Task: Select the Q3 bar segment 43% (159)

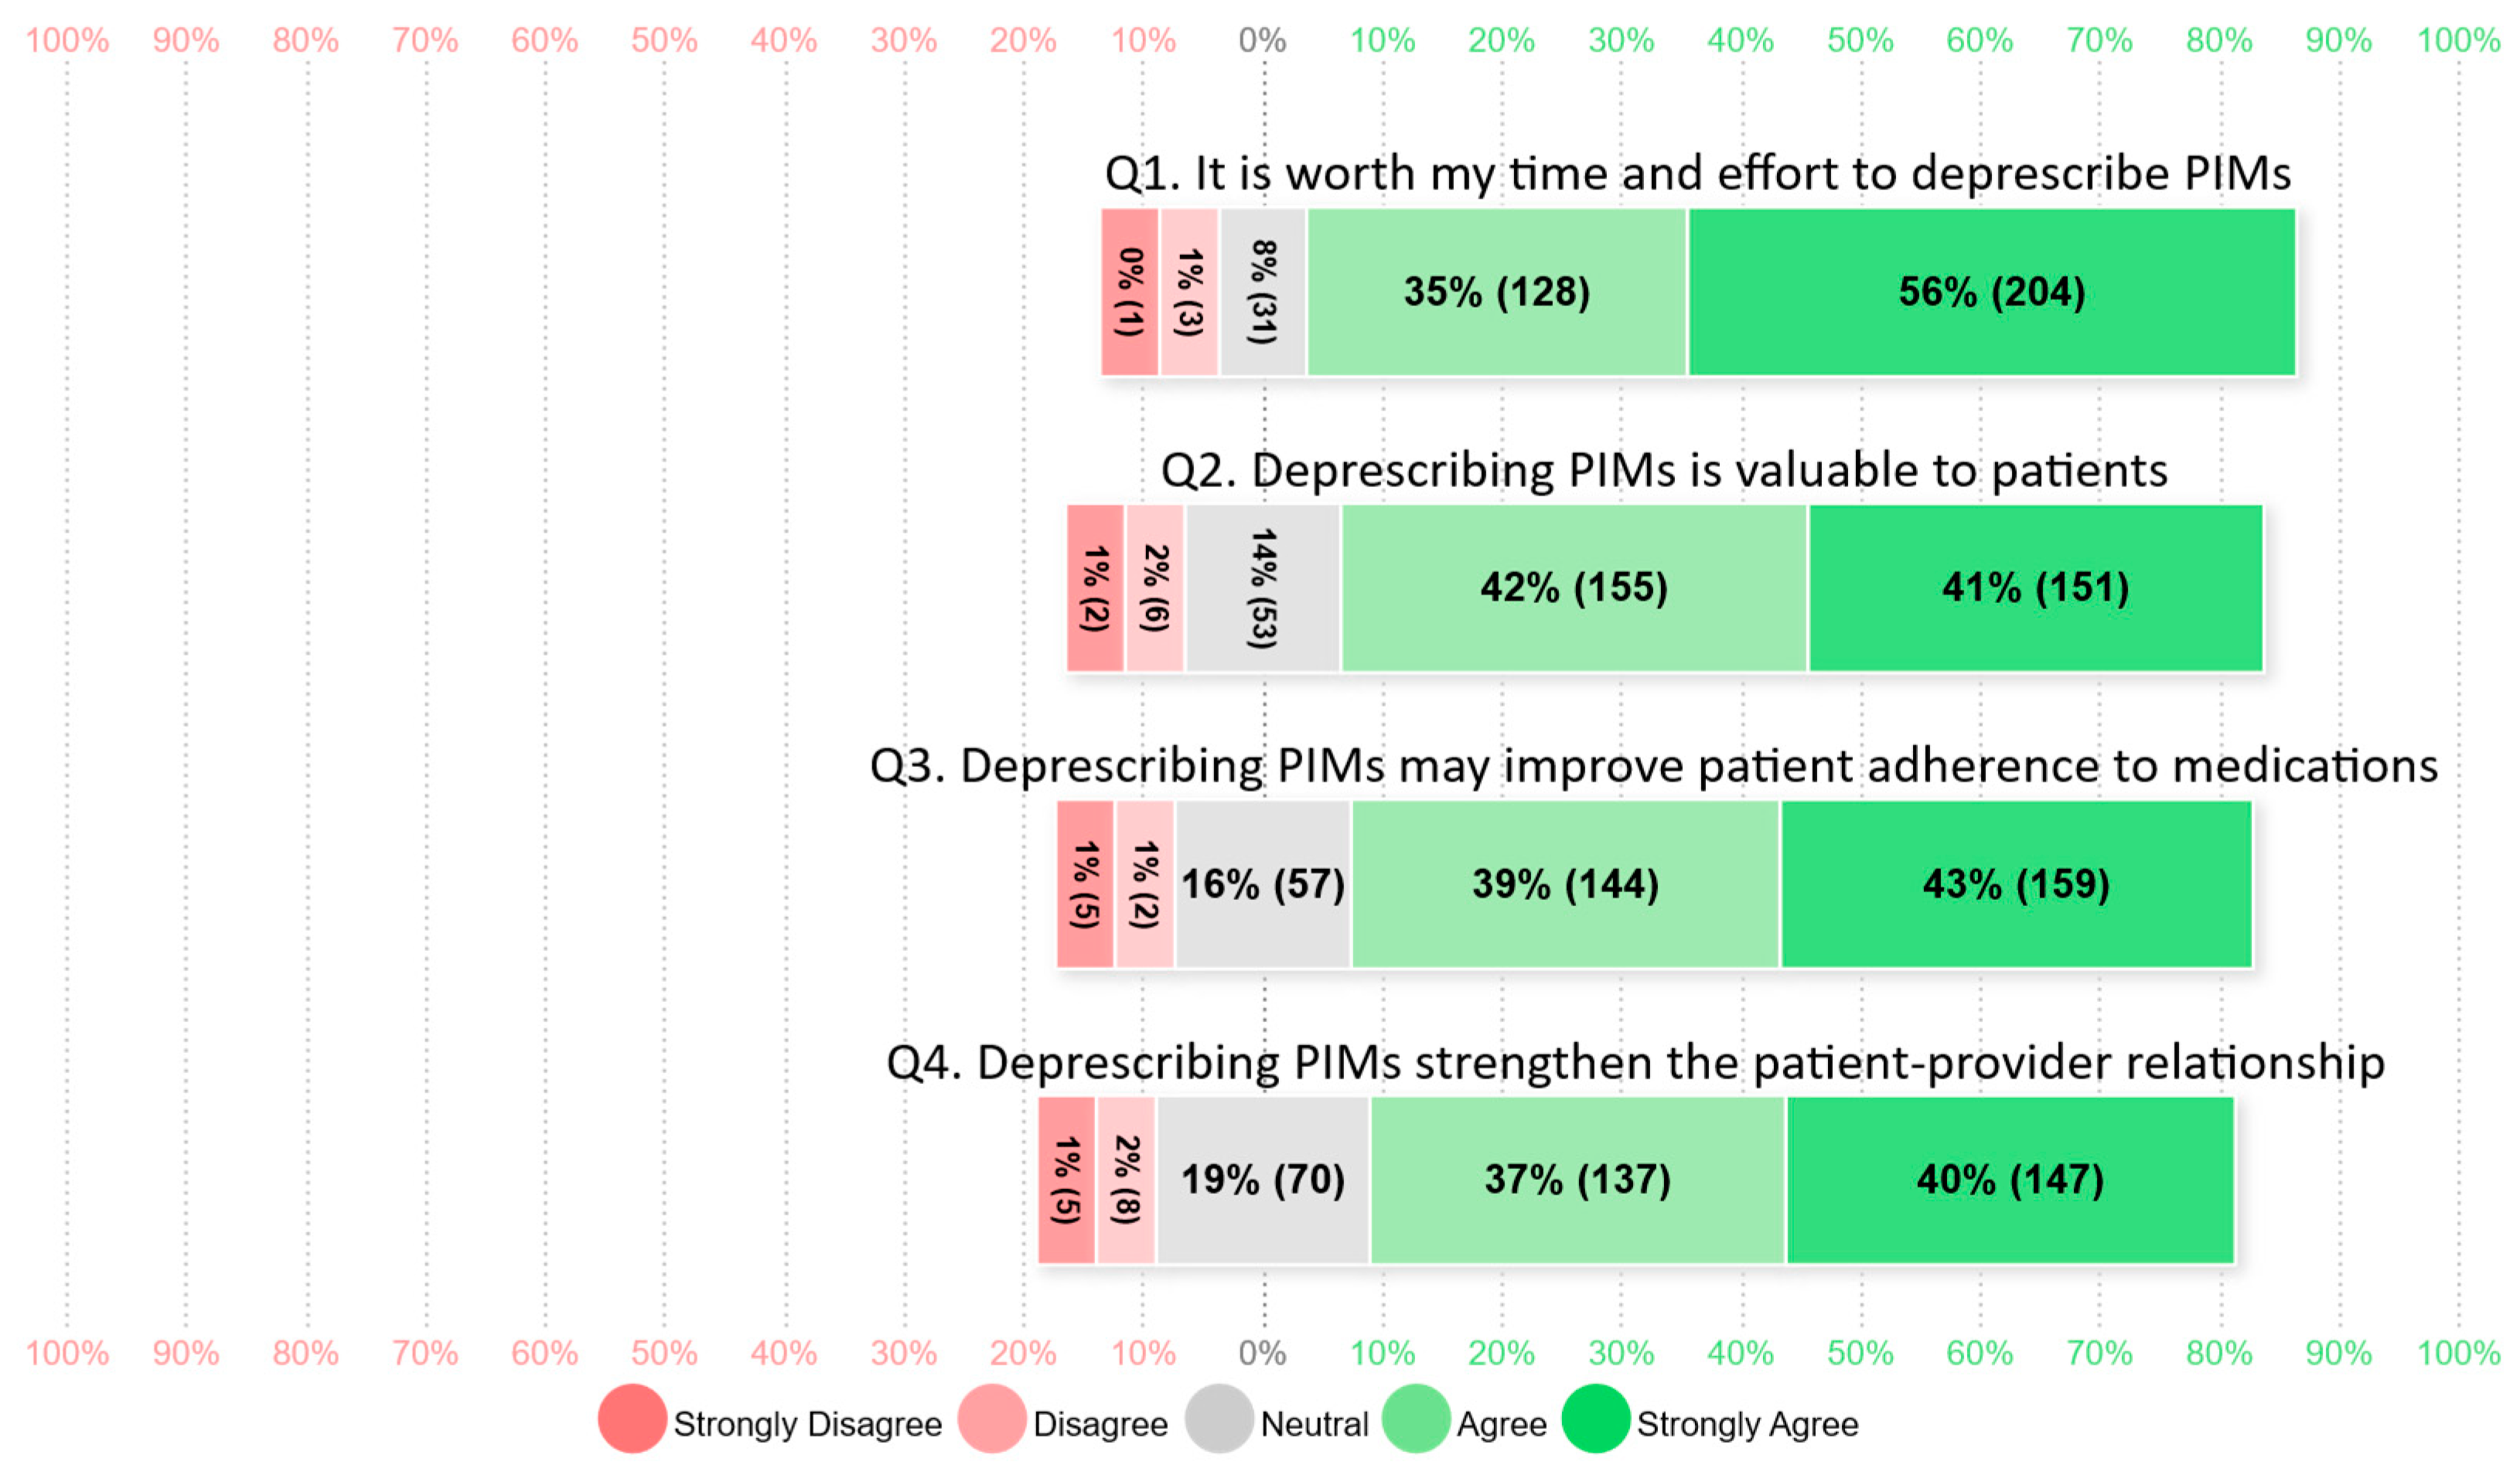Action: point(2016,884)
